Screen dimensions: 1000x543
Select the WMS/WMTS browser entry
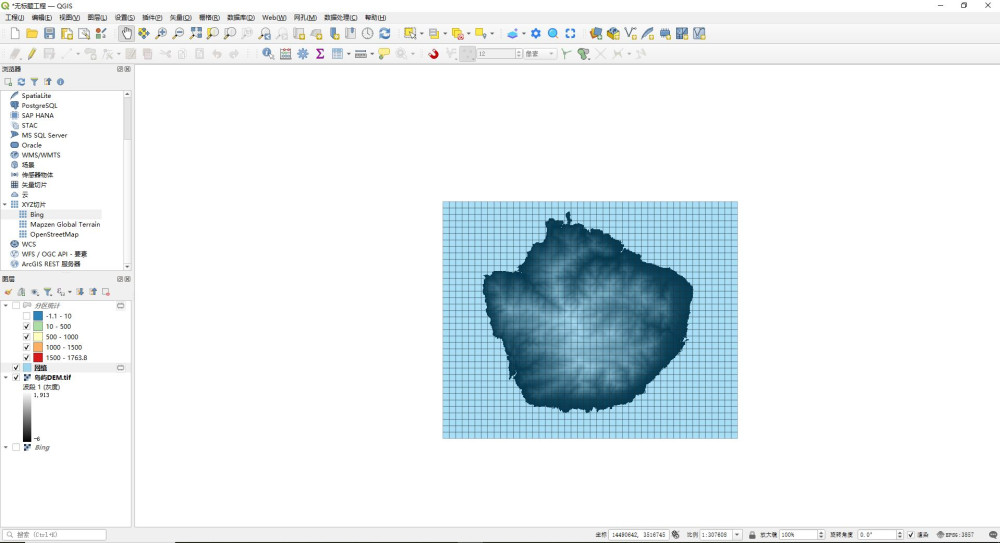pyautogui.click(x=41, y=155)
